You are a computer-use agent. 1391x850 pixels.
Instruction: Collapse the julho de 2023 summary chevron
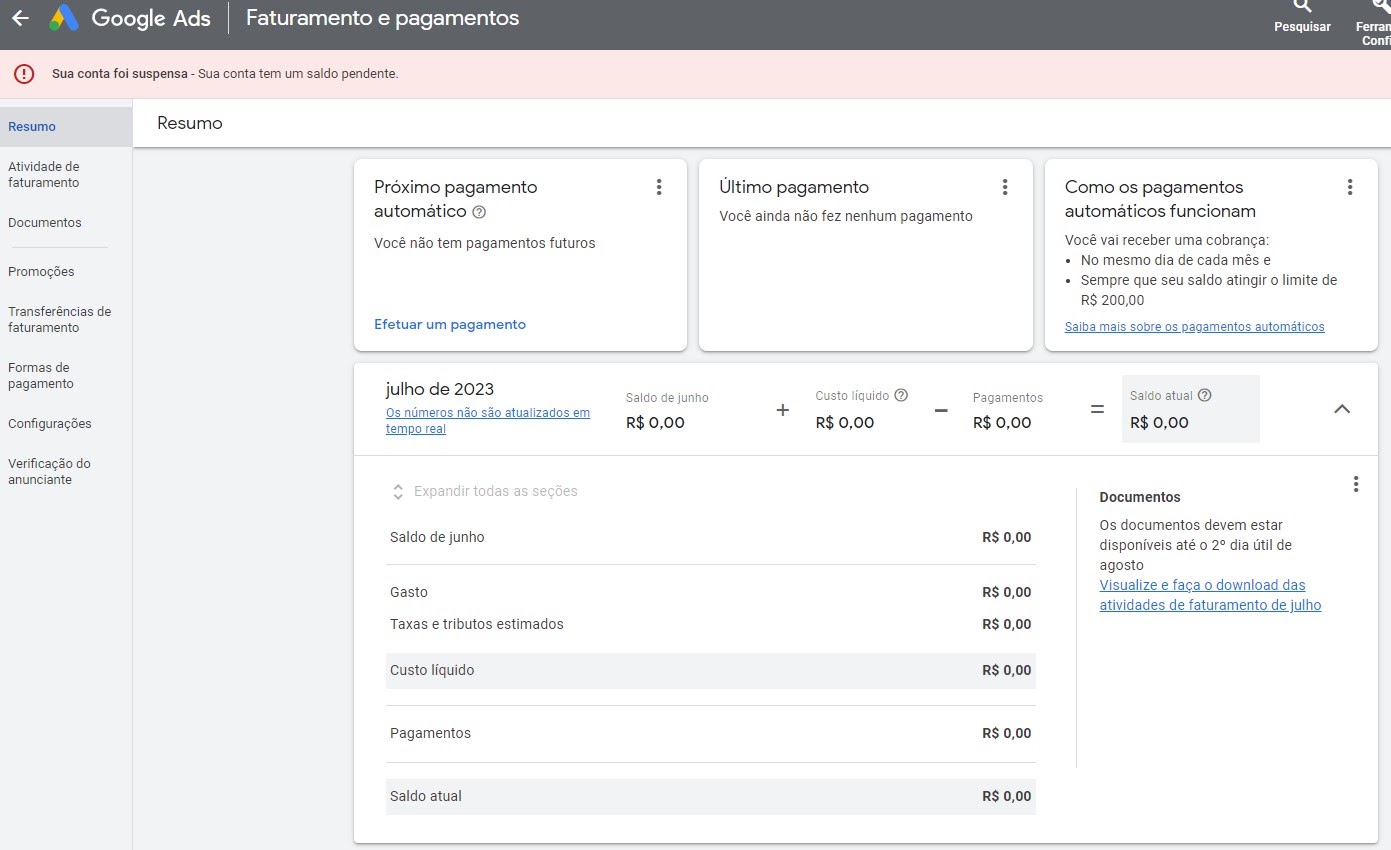click(x=1342, y=409)
